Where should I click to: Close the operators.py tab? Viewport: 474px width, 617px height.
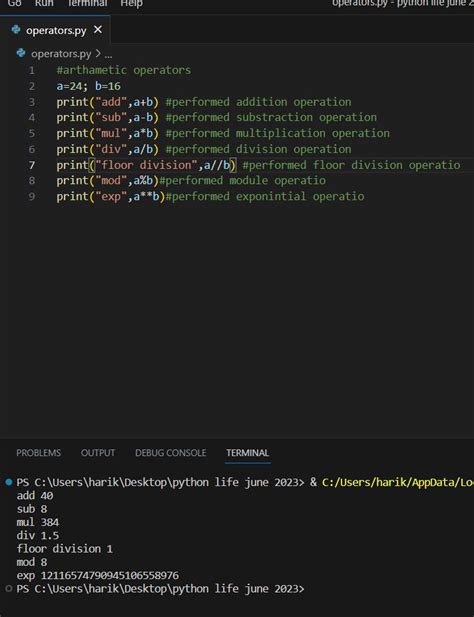pyautogui.click(x=98, y=30)
